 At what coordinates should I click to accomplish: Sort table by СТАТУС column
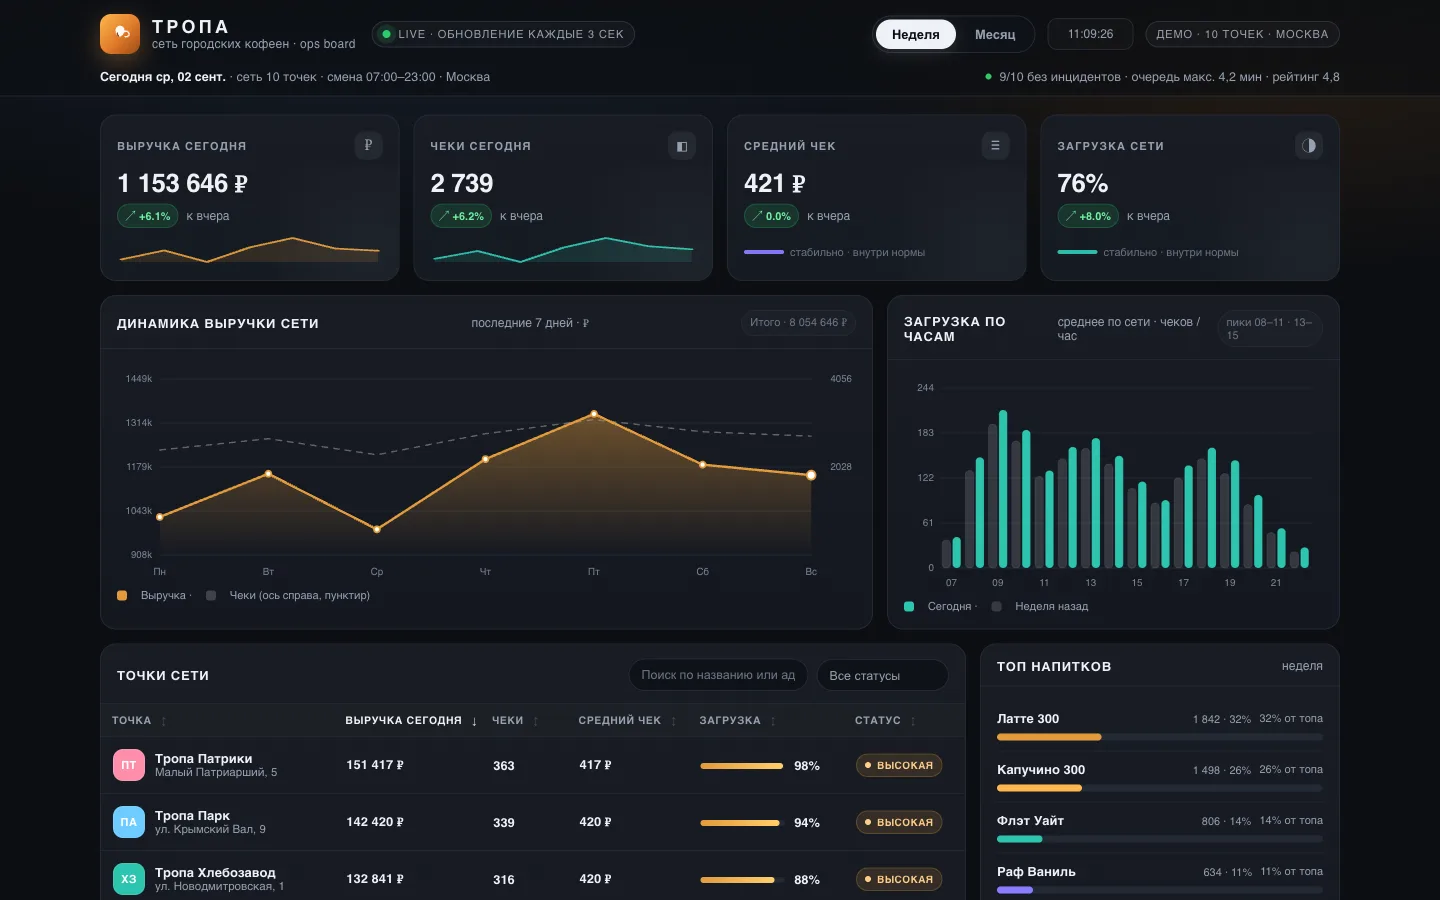click(885, 721)
